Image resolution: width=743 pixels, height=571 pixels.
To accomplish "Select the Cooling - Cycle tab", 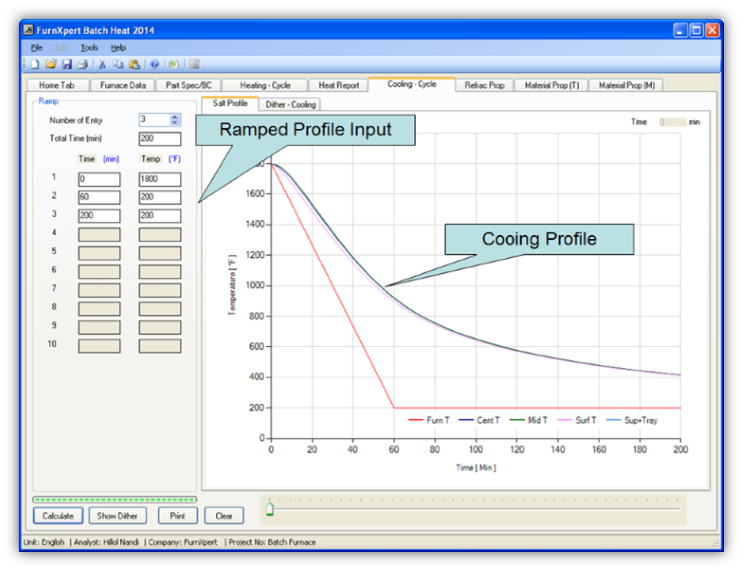I will coord(412,84).
